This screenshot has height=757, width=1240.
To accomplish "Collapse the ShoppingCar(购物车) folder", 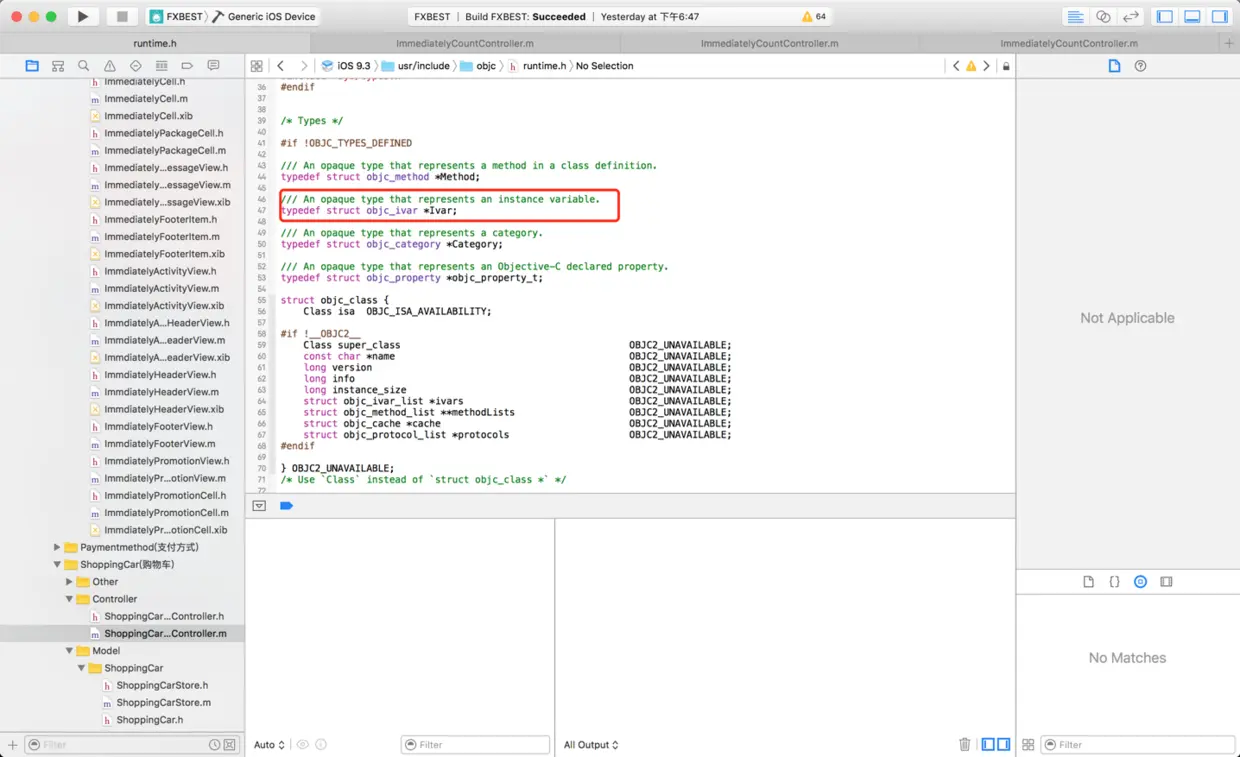I will 57,564.
